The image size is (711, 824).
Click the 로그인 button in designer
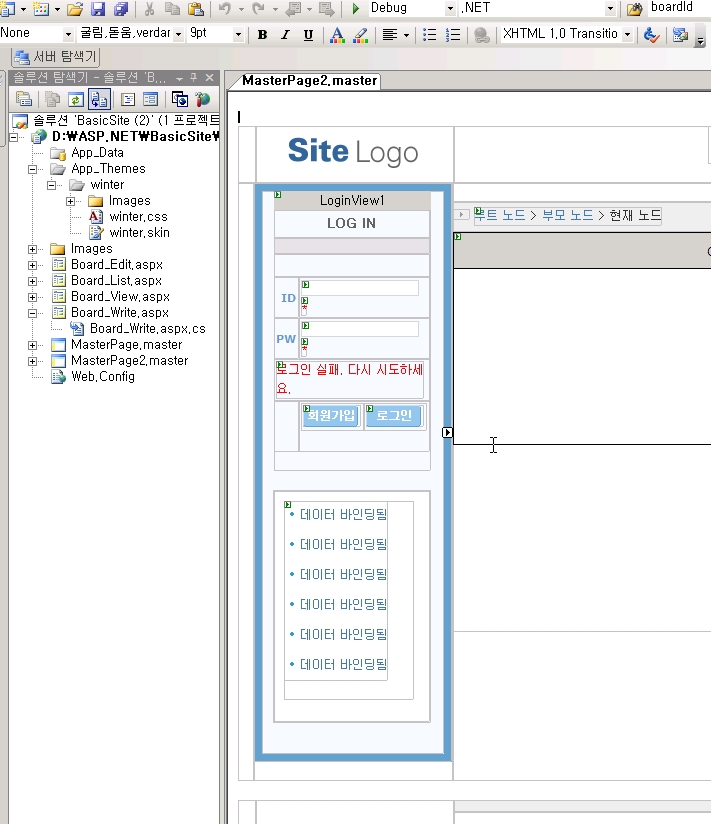click(394, 416)
